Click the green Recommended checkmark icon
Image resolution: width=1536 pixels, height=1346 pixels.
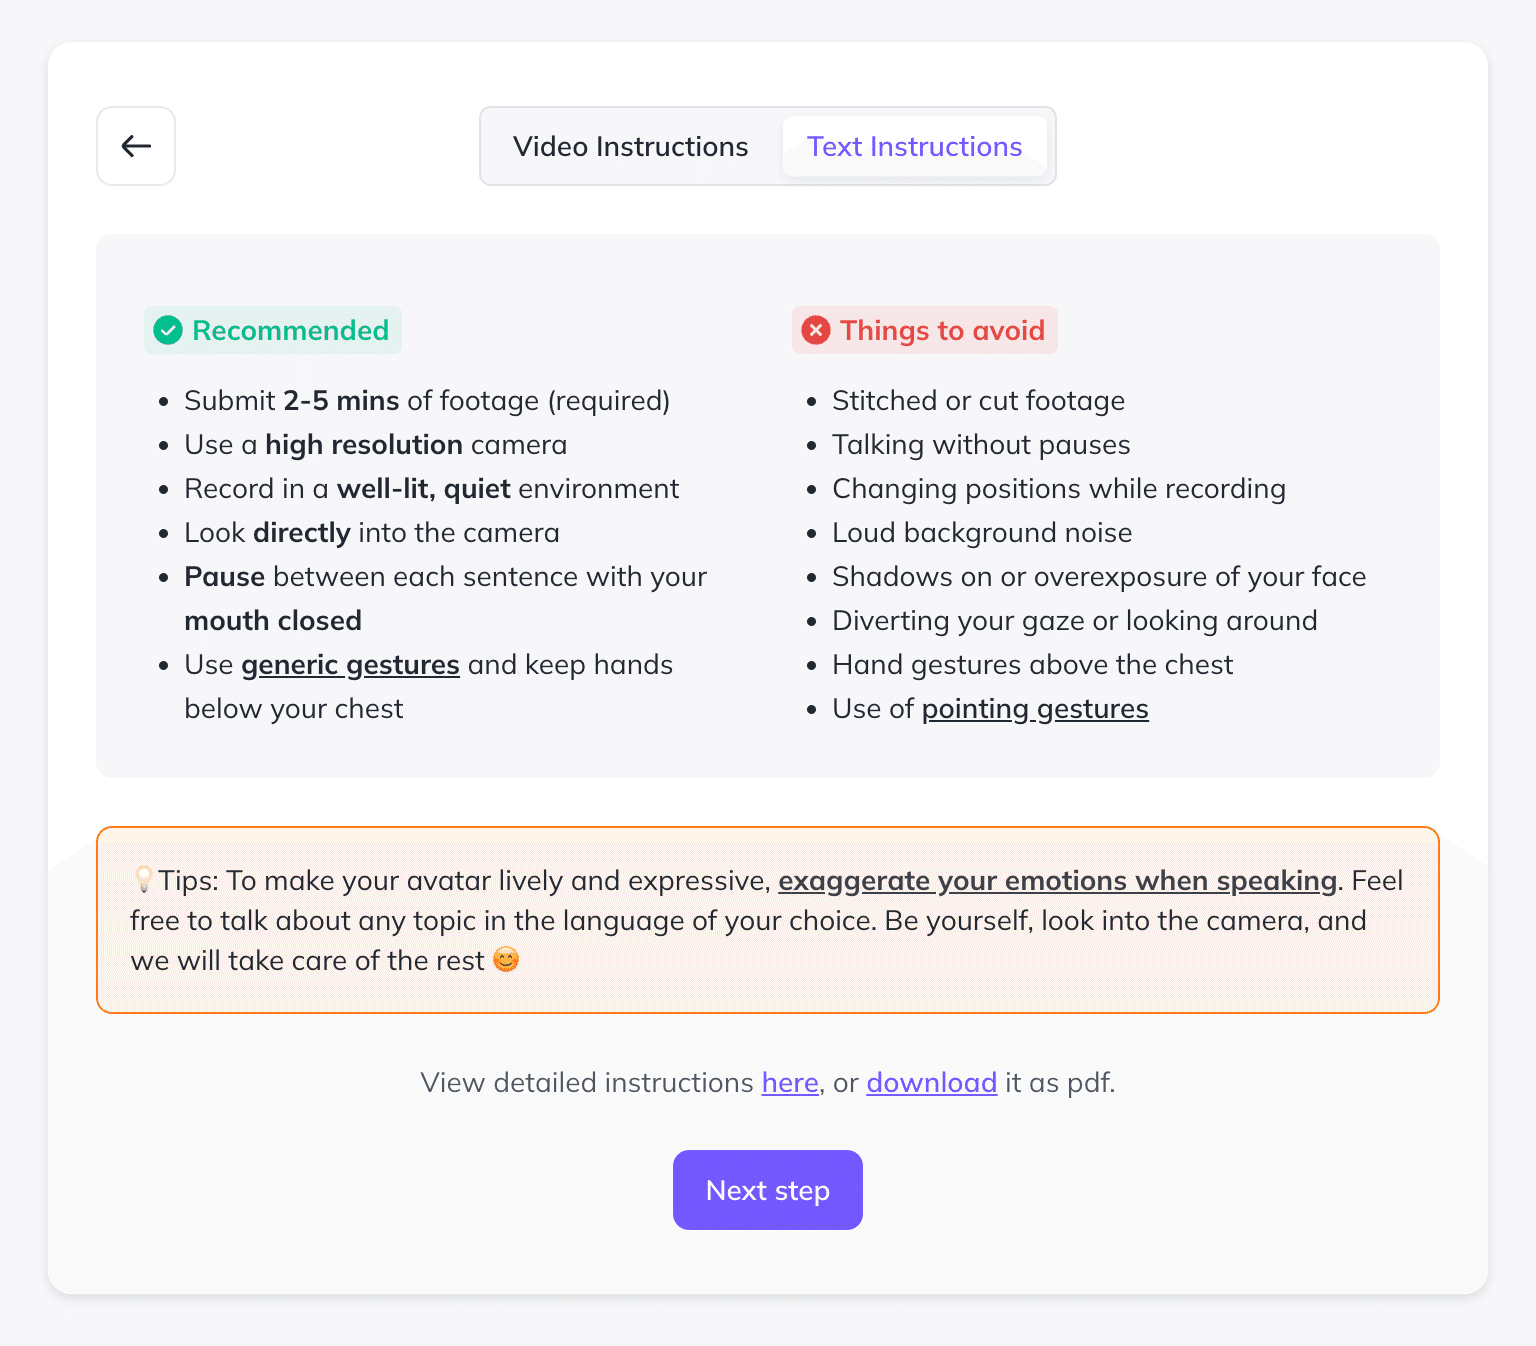pos(168,330)
